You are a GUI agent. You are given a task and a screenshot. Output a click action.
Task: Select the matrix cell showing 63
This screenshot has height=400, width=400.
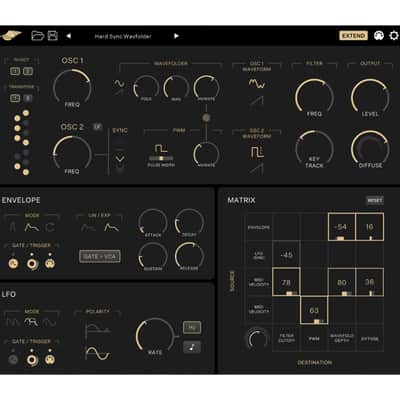pos(314,310)
